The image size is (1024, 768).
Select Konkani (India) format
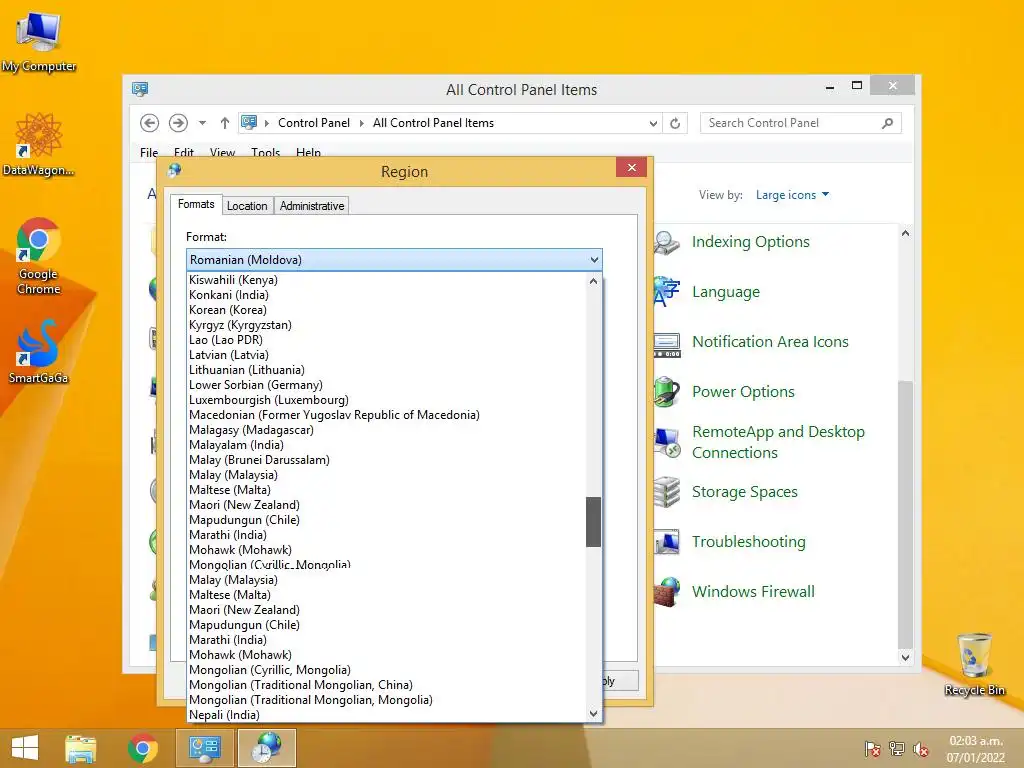point(386,295)
